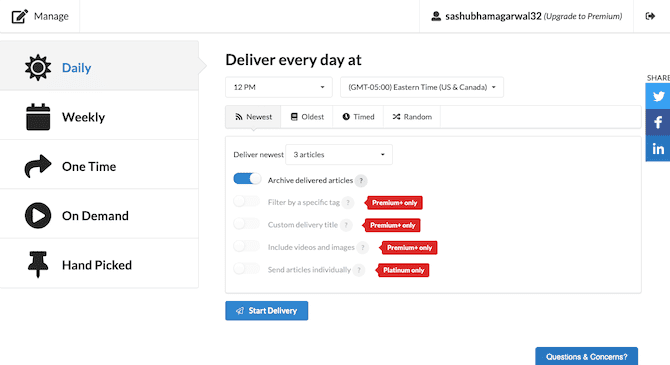Screen dimensions: 670x365
Task: Select the Random tab
Action: pos(412,117)
